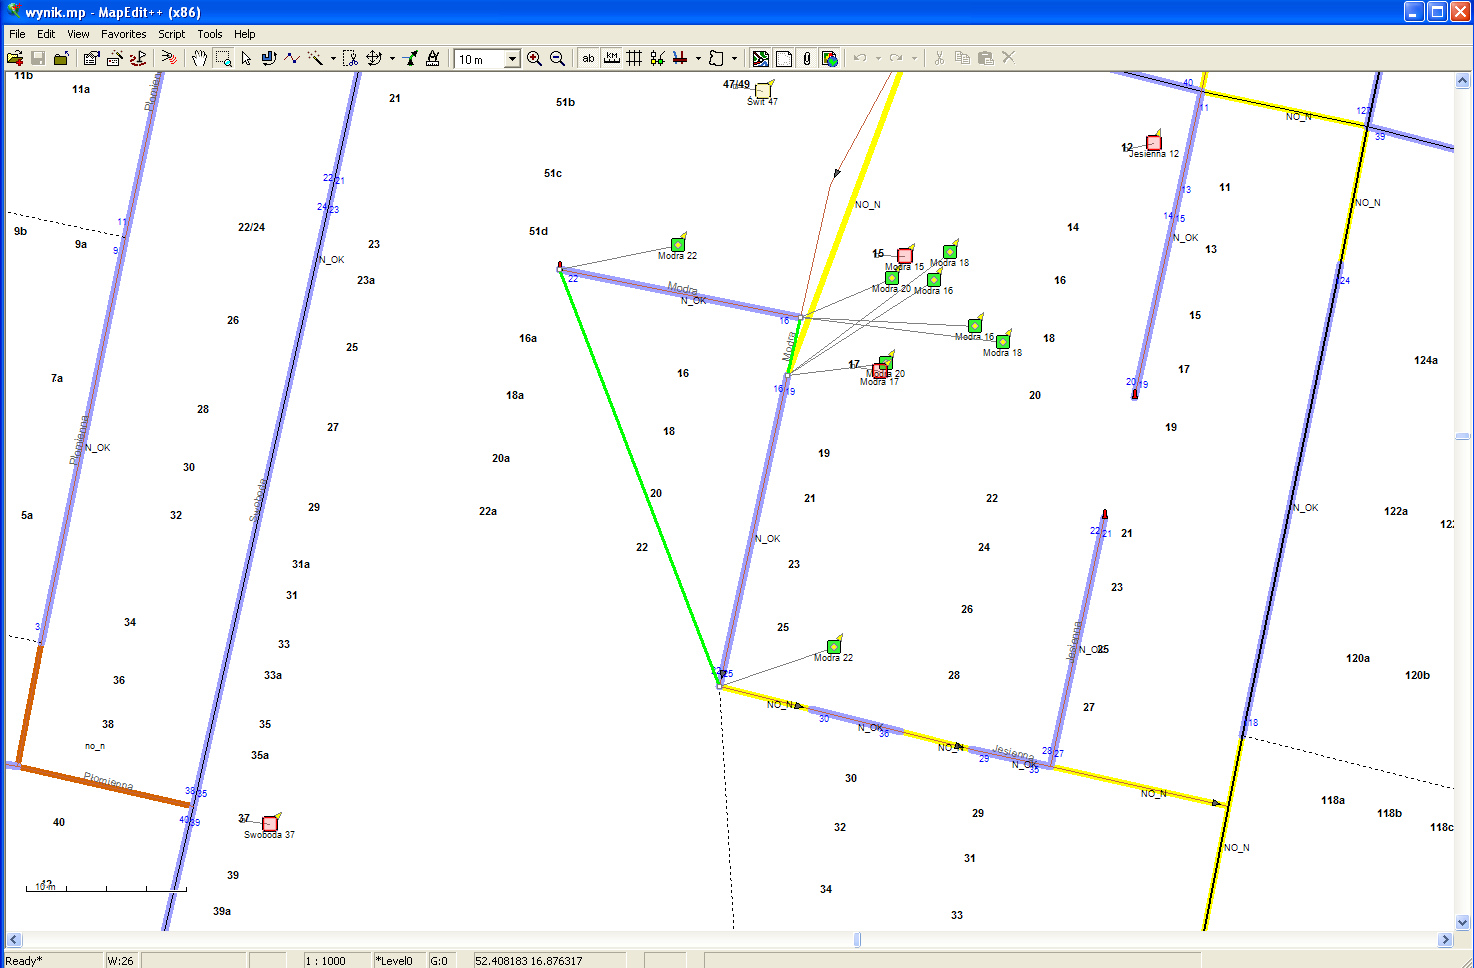The image size is (1474, 968).
Task: Select the hand pan tool
Action: 199,59
